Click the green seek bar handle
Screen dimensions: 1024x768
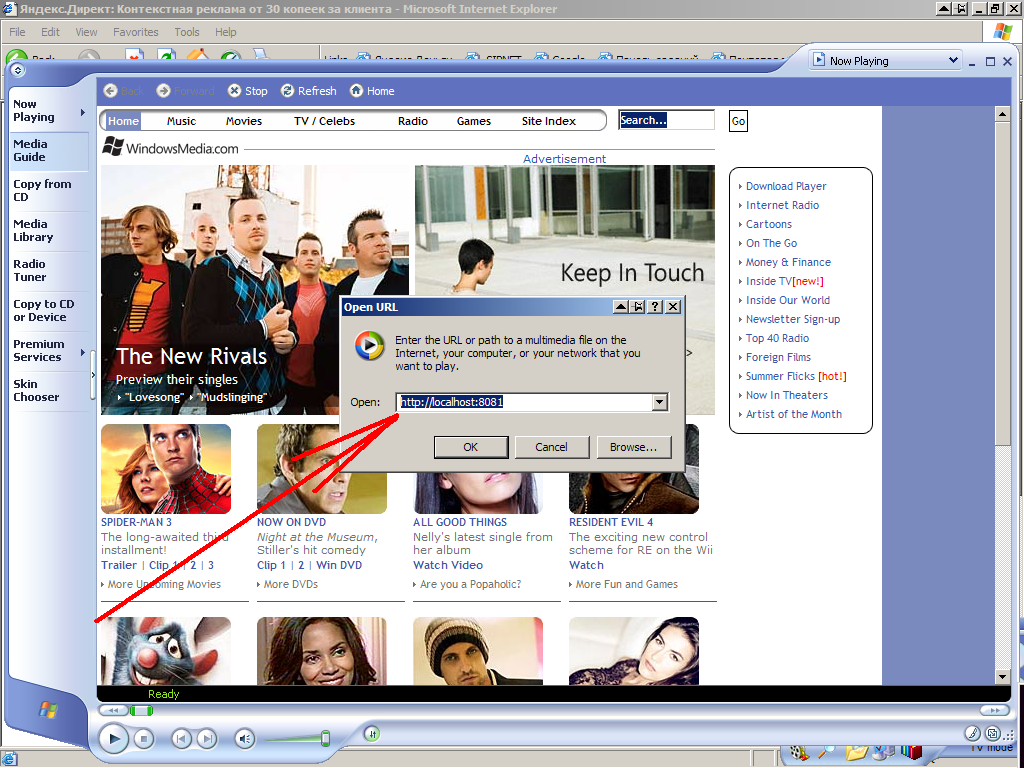[141, 711]
